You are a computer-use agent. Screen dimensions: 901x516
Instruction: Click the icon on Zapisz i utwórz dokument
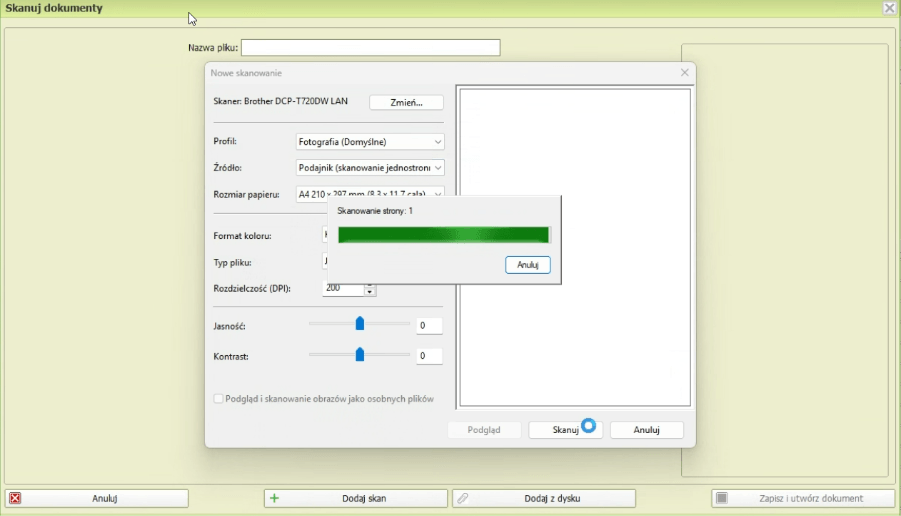click(722, 498)
